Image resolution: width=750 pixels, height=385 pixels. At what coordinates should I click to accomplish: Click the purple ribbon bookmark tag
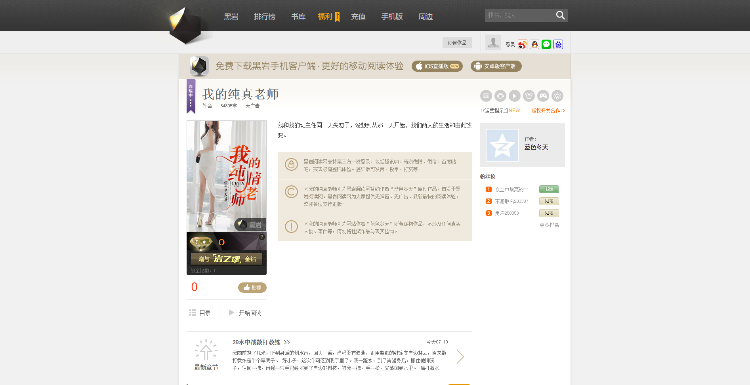[191, 96]
